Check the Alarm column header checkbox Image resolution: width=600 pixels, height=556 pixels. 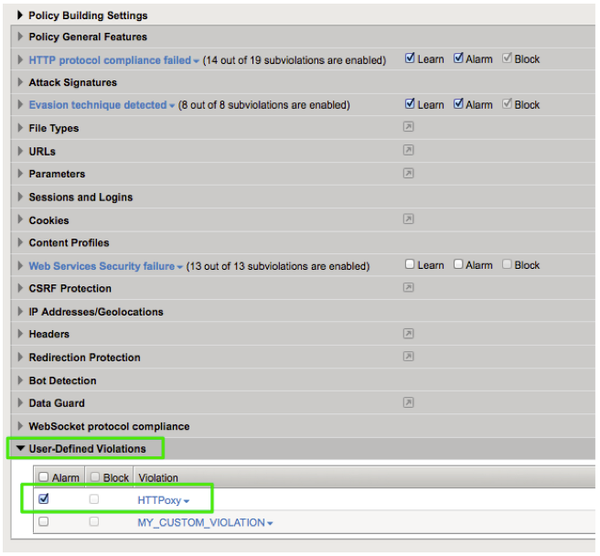click(43, 478)
